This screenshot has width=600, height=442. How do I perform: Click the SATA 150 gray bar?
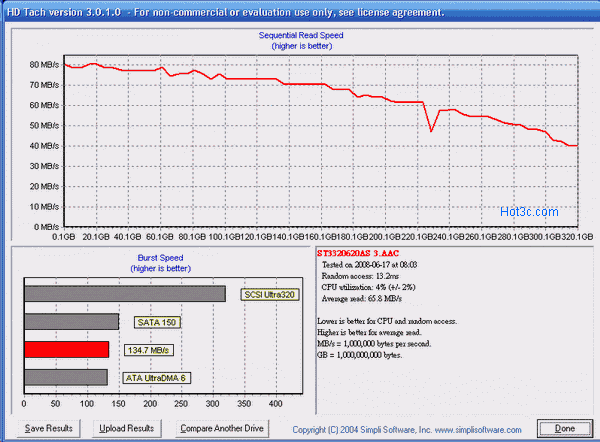71,322
